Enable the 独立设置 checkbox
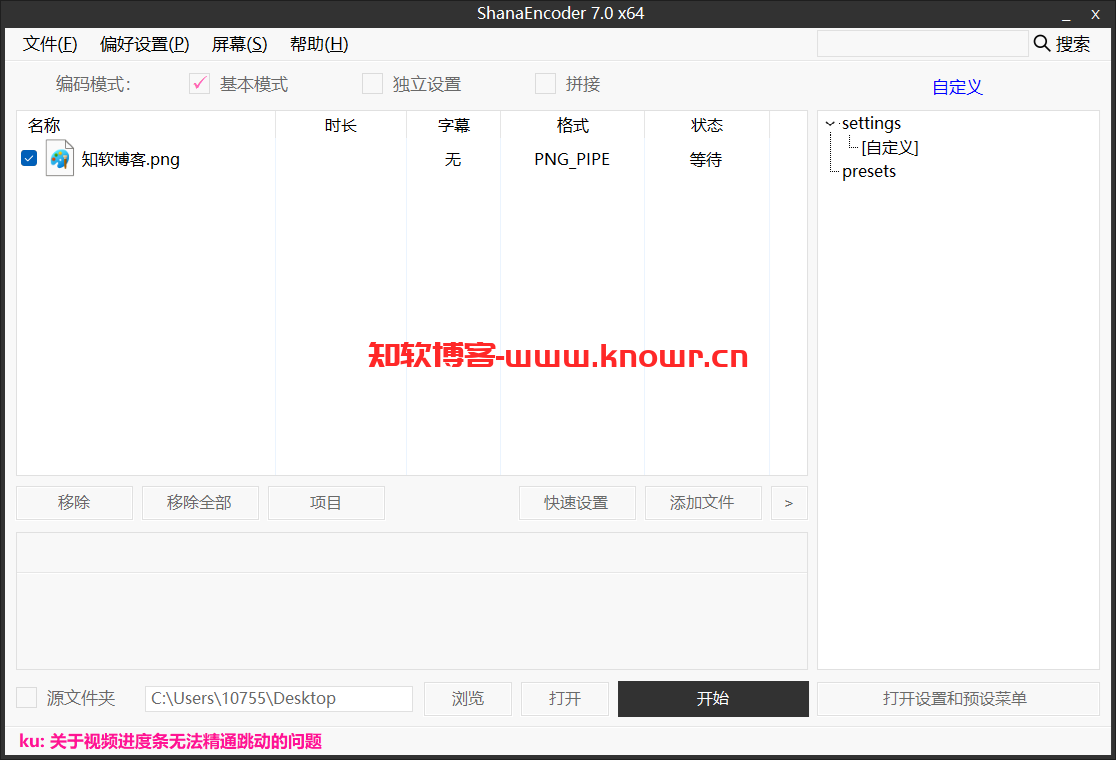 (x=372, y=84)
